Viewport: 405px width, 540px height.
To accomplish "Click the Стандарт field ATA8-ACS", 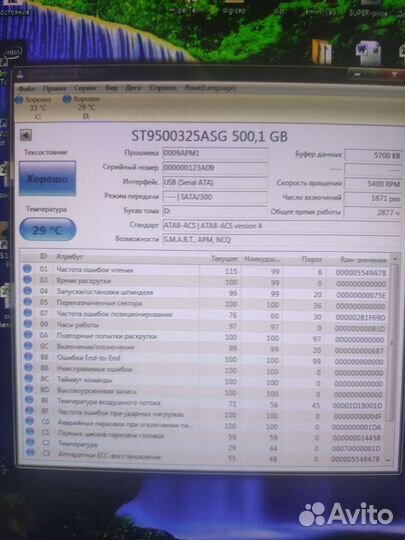I will click(282, 226).
